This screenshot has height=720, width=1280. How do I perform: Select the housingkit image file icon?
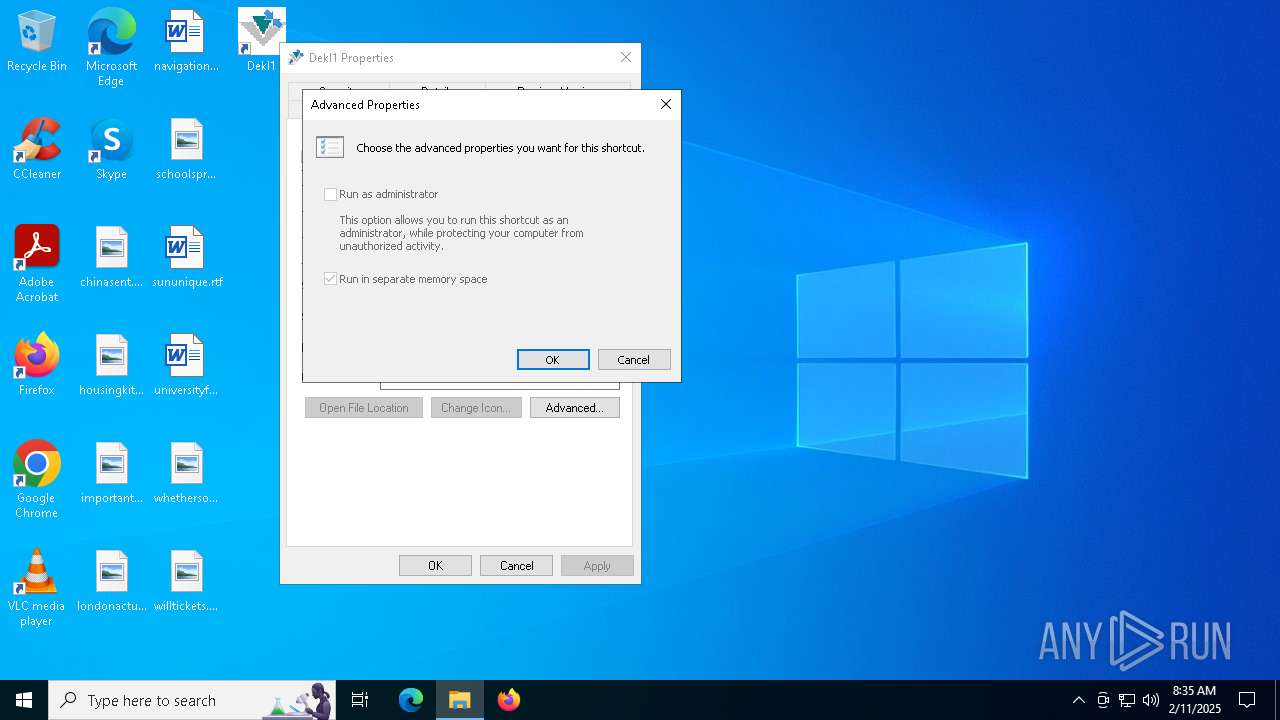111,366
